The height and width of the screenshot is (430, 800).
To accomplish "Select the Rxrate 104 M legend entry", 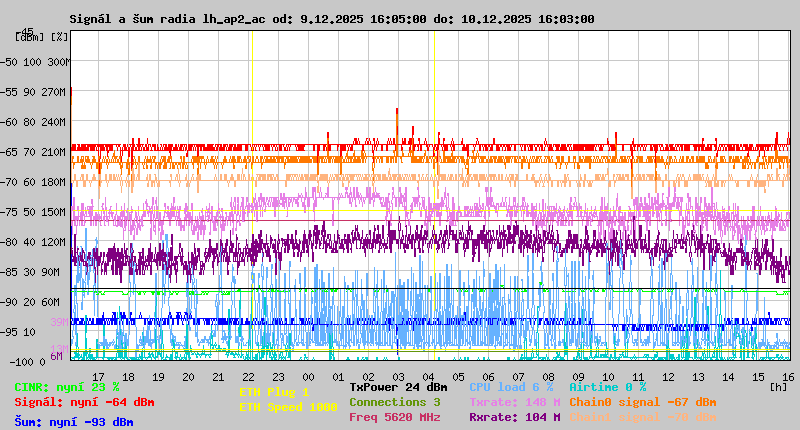I will click(514, 417).
